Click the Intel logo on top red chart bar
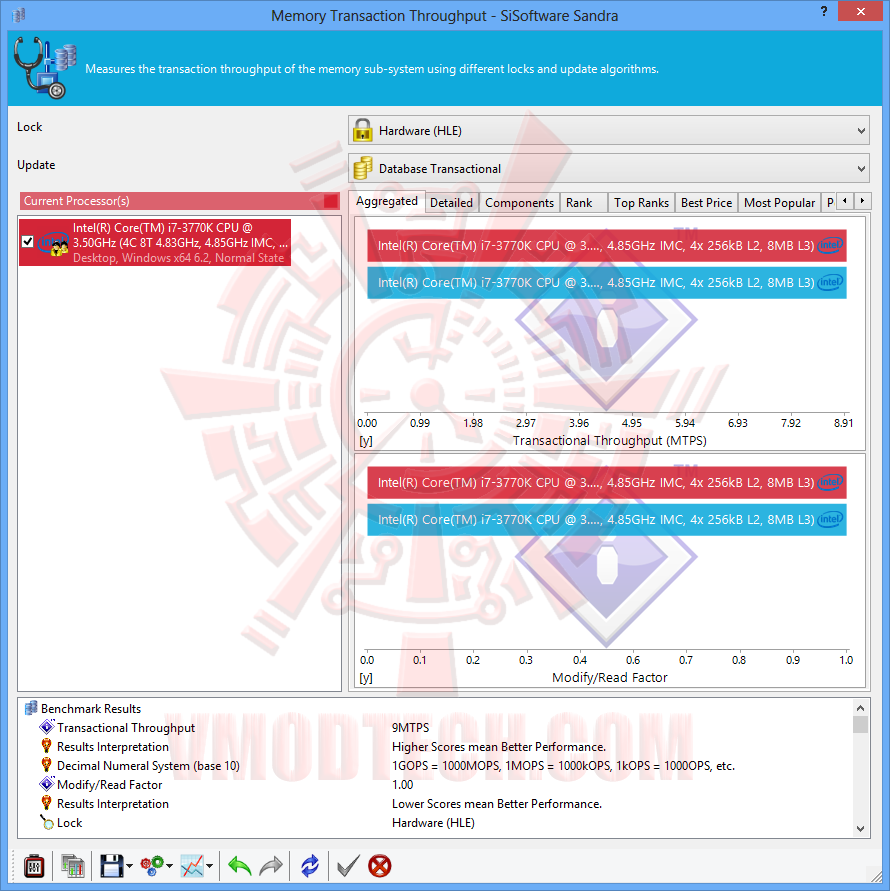Image resolution: width=890 pixels, height=891 pixels. pyautogui.click(x=830, y=245)
